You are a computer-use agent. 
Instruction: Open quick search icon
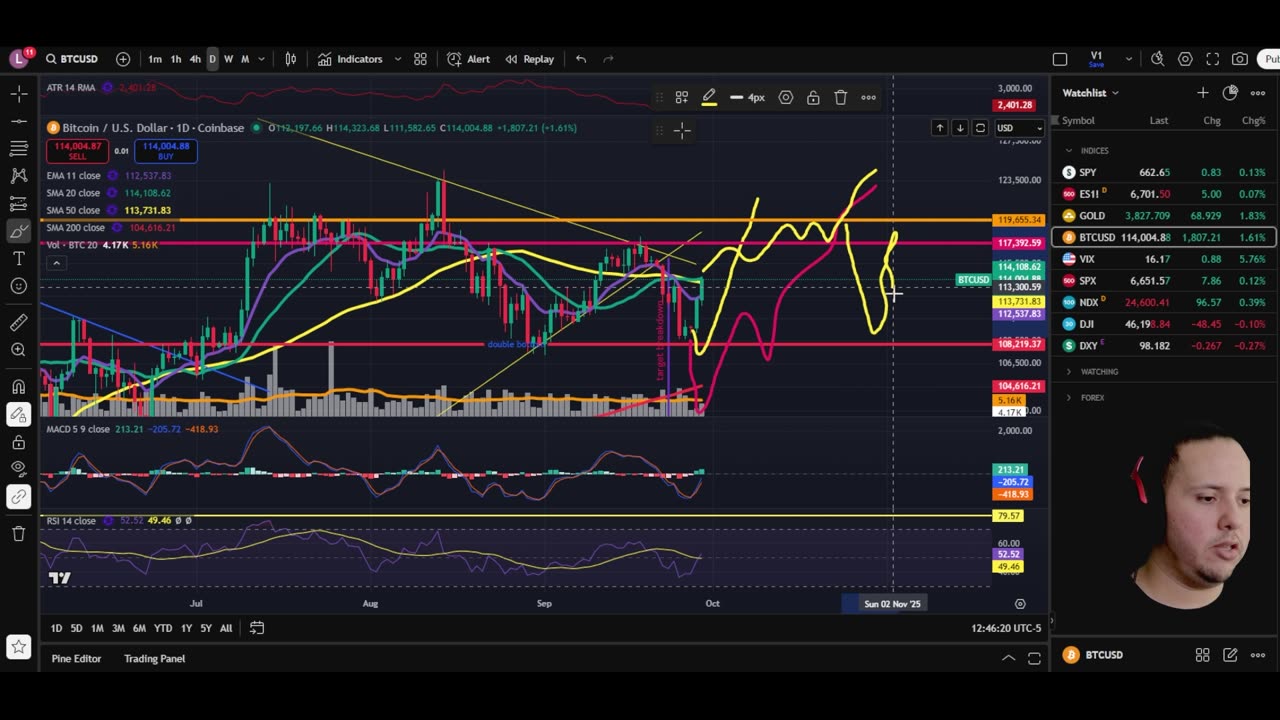tap(1157, 59)
